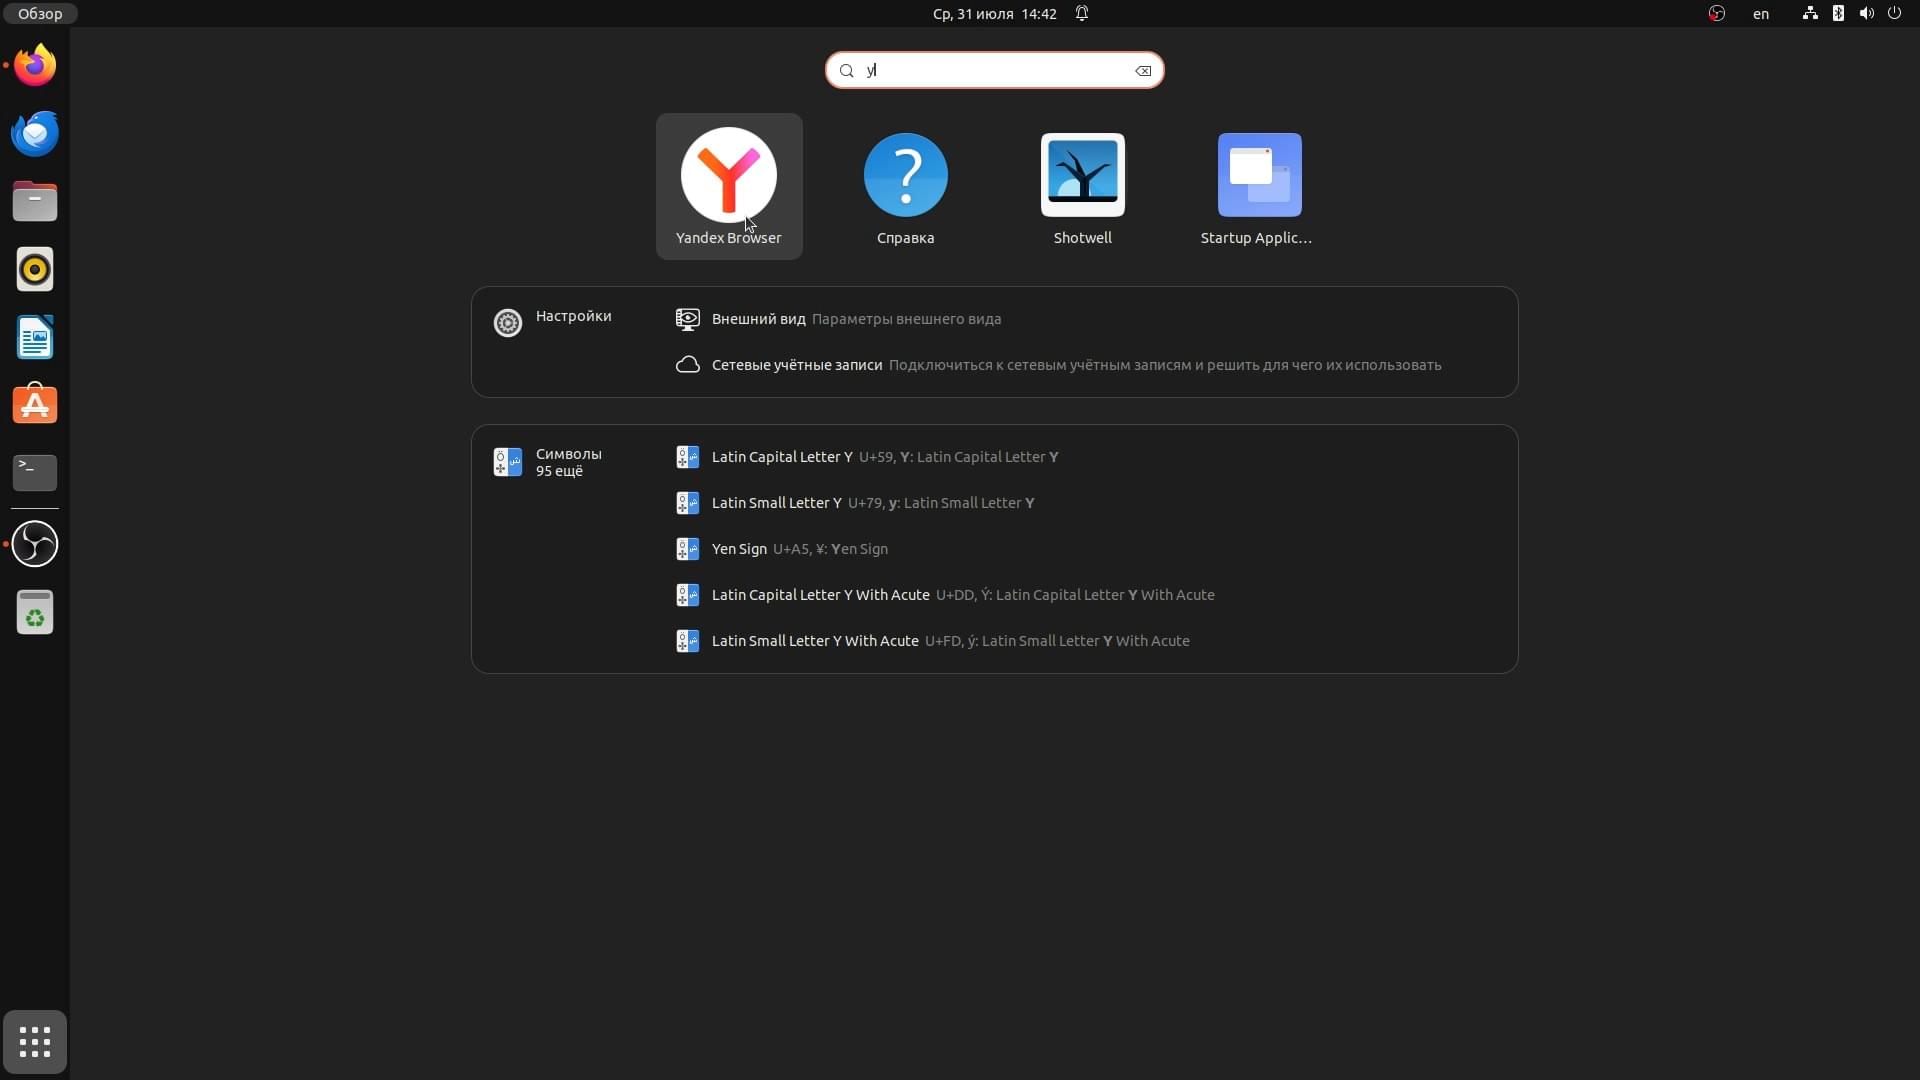Select Latin Small Letter Y With Acute
This screenshot has width=1920, height=1080.
(x=1088, y=641)
